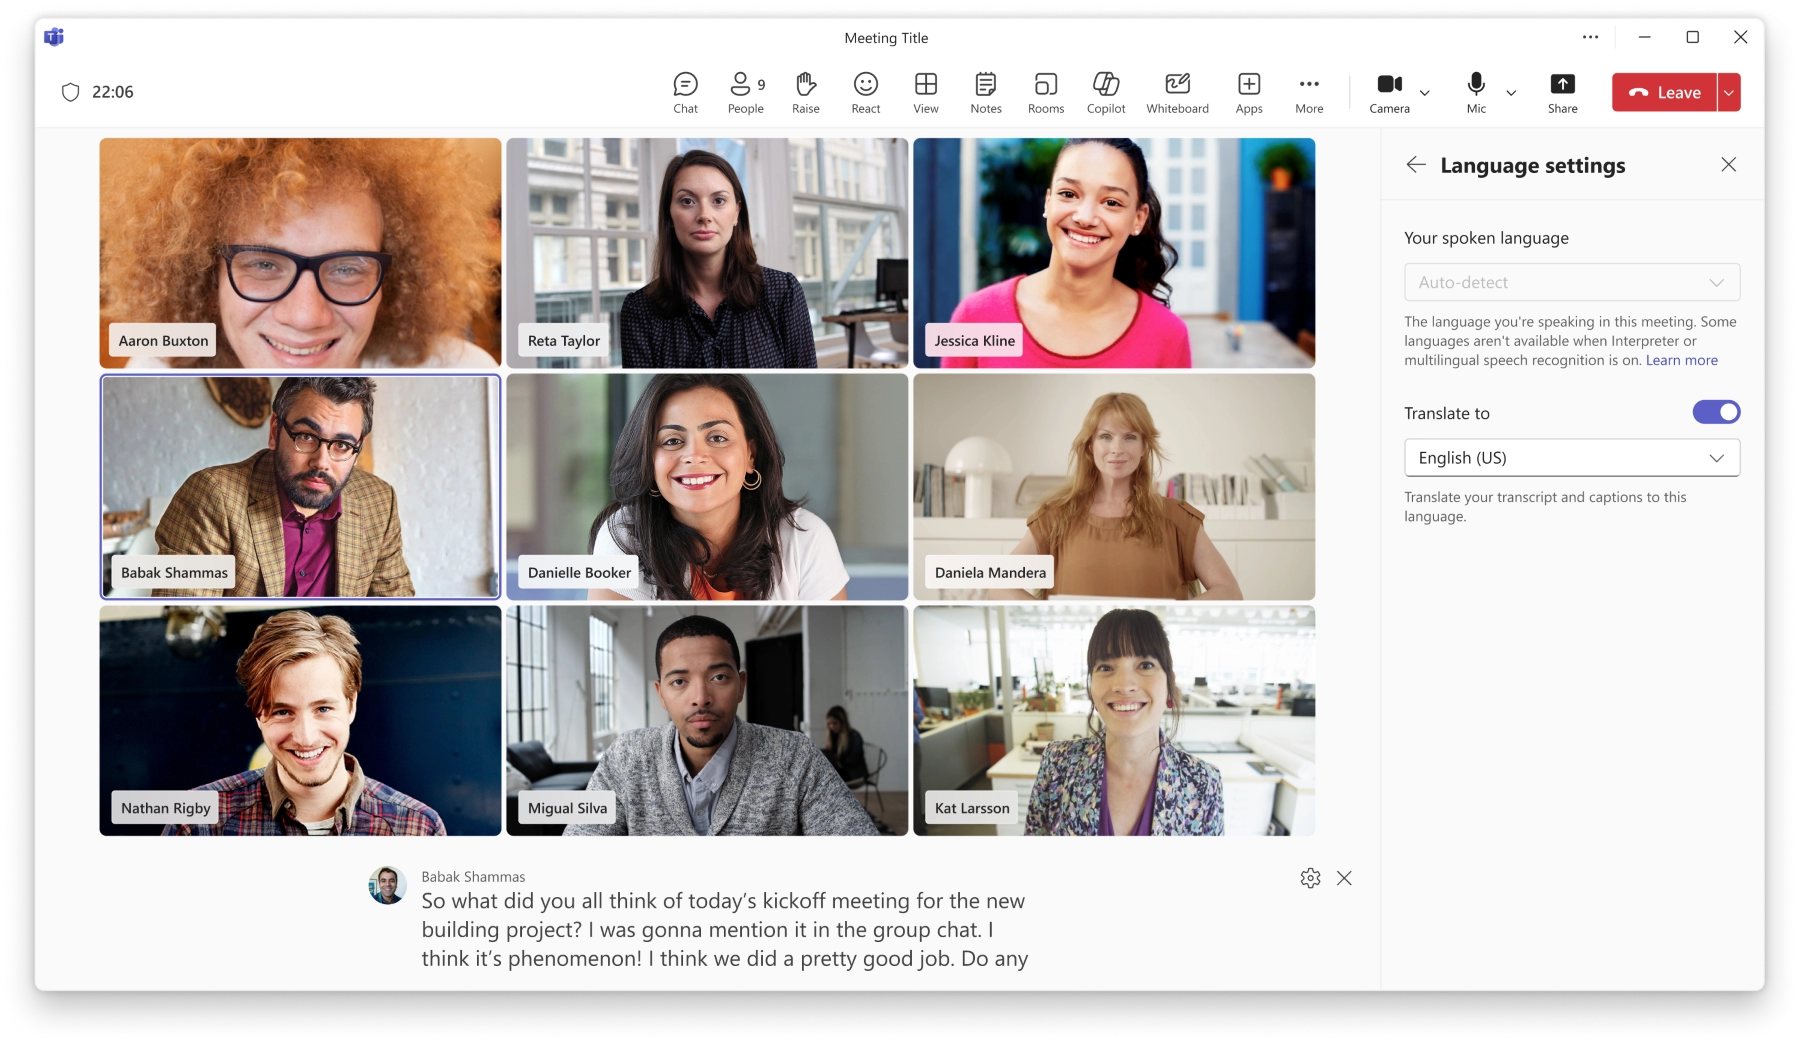Change the English (US) translation language
The width and height of the screenshot is (1800, 1043).
pyautogui.click(x=1572, y=457)
